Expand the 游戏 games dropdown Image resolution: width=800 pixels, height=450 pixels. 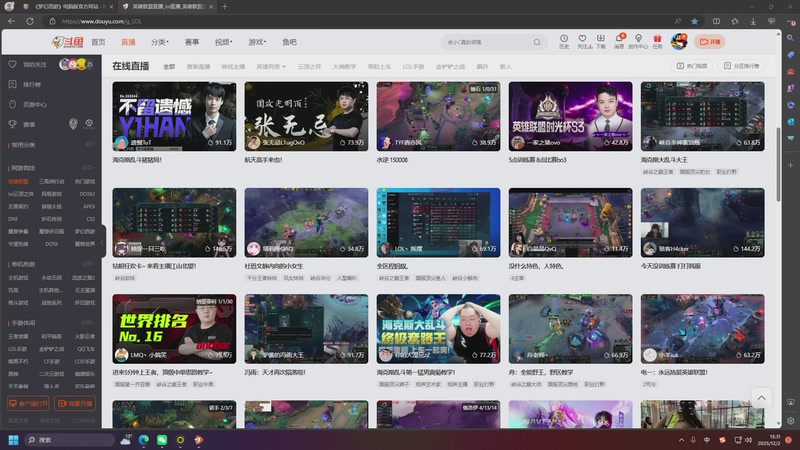pyautogui.click(x=257, y=42)
